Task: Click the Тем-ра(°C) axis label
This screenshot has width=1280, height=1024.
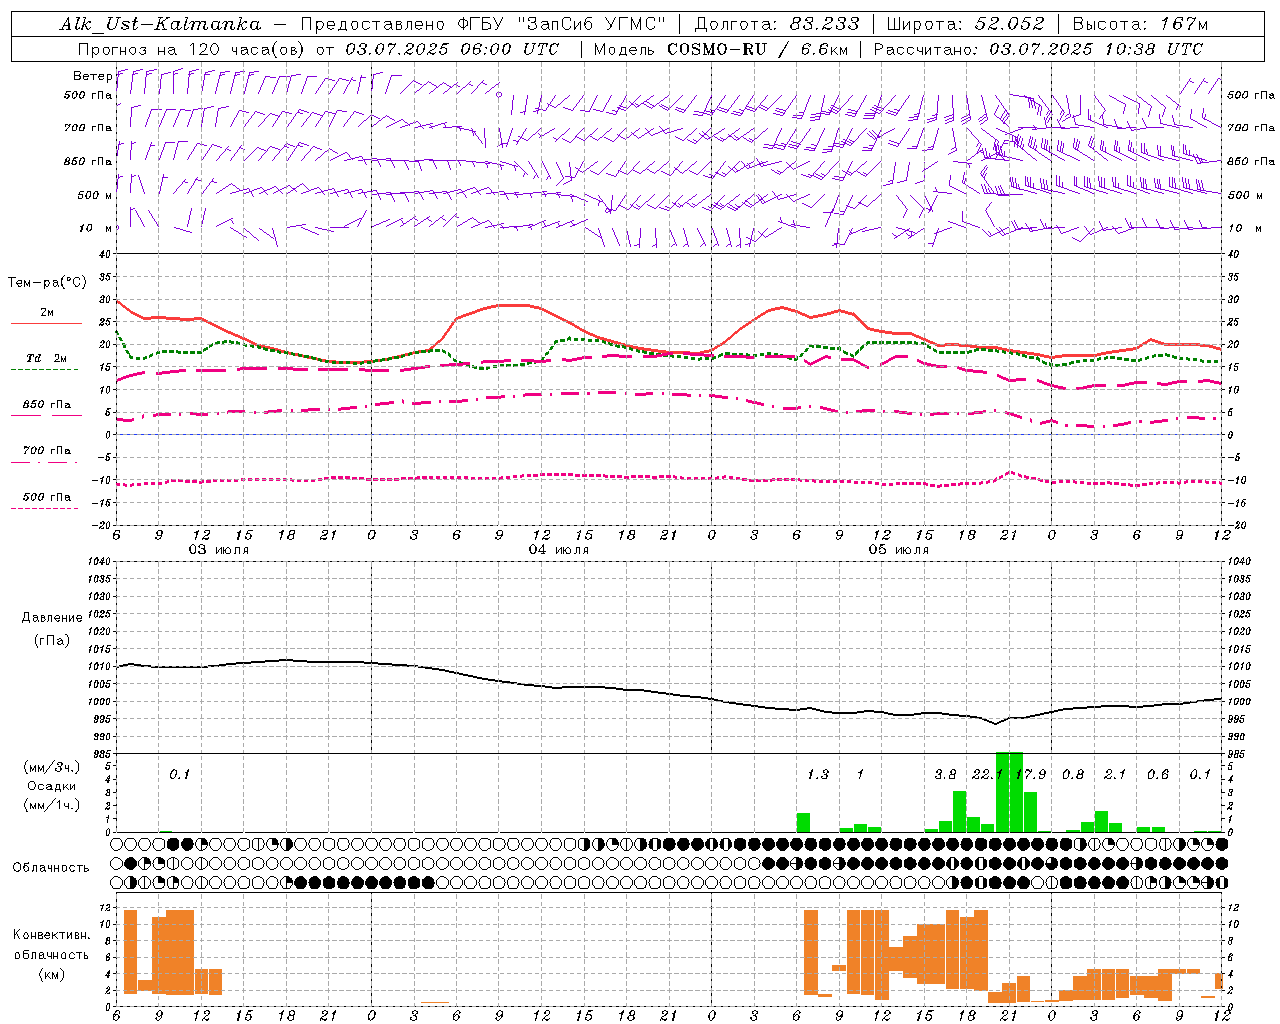Action: click(47, 283)
